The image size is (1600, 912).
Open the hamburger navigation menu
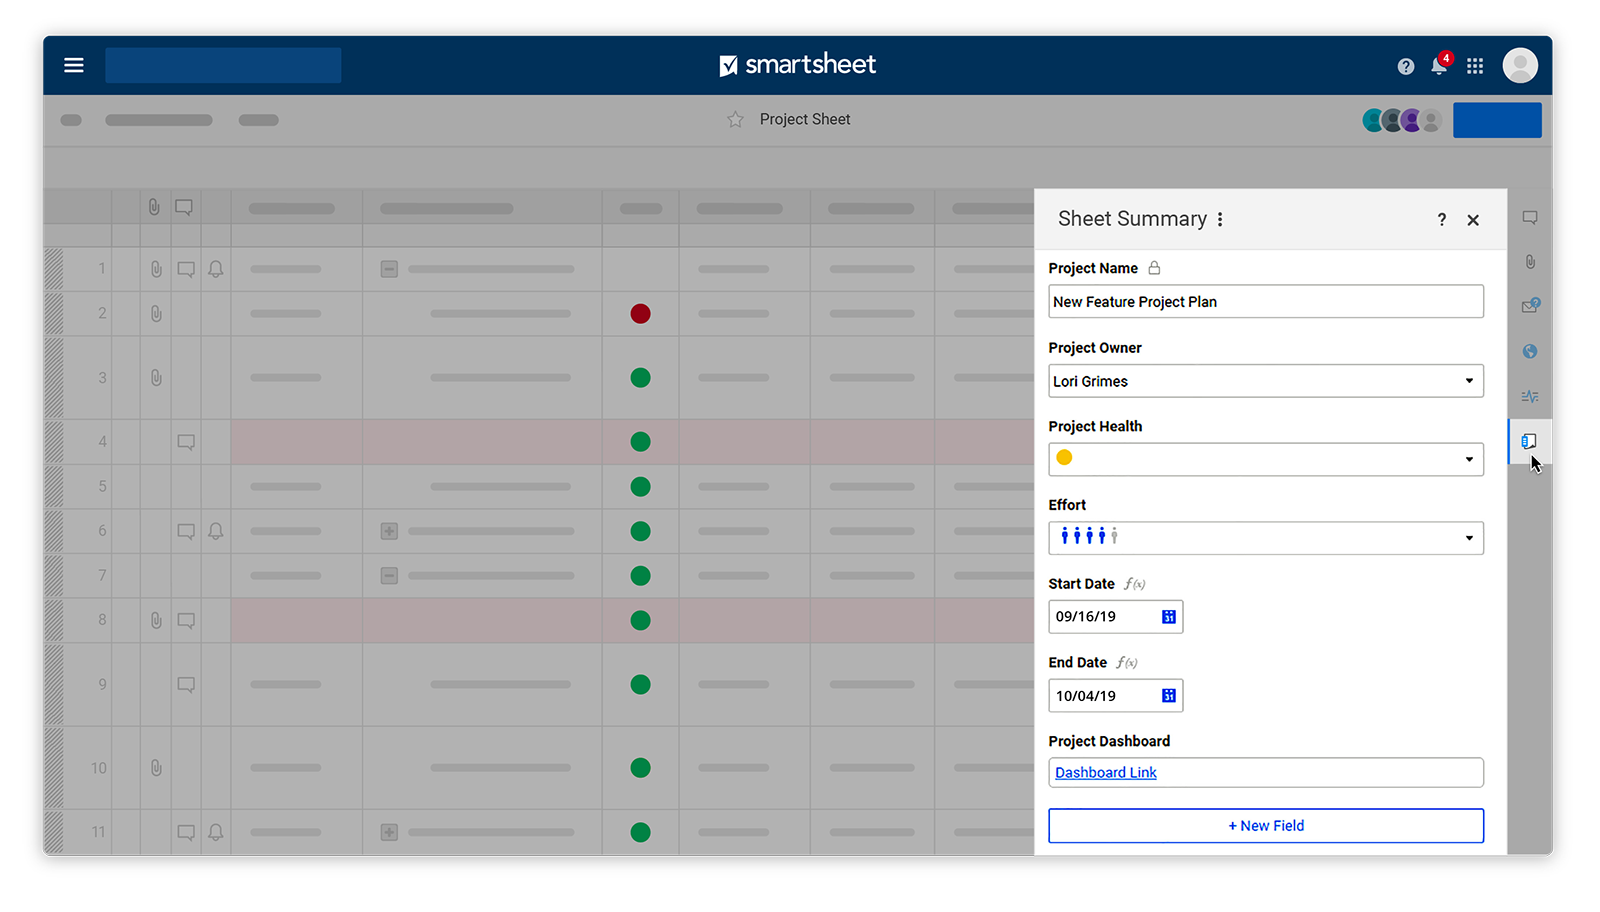point(73,65)
